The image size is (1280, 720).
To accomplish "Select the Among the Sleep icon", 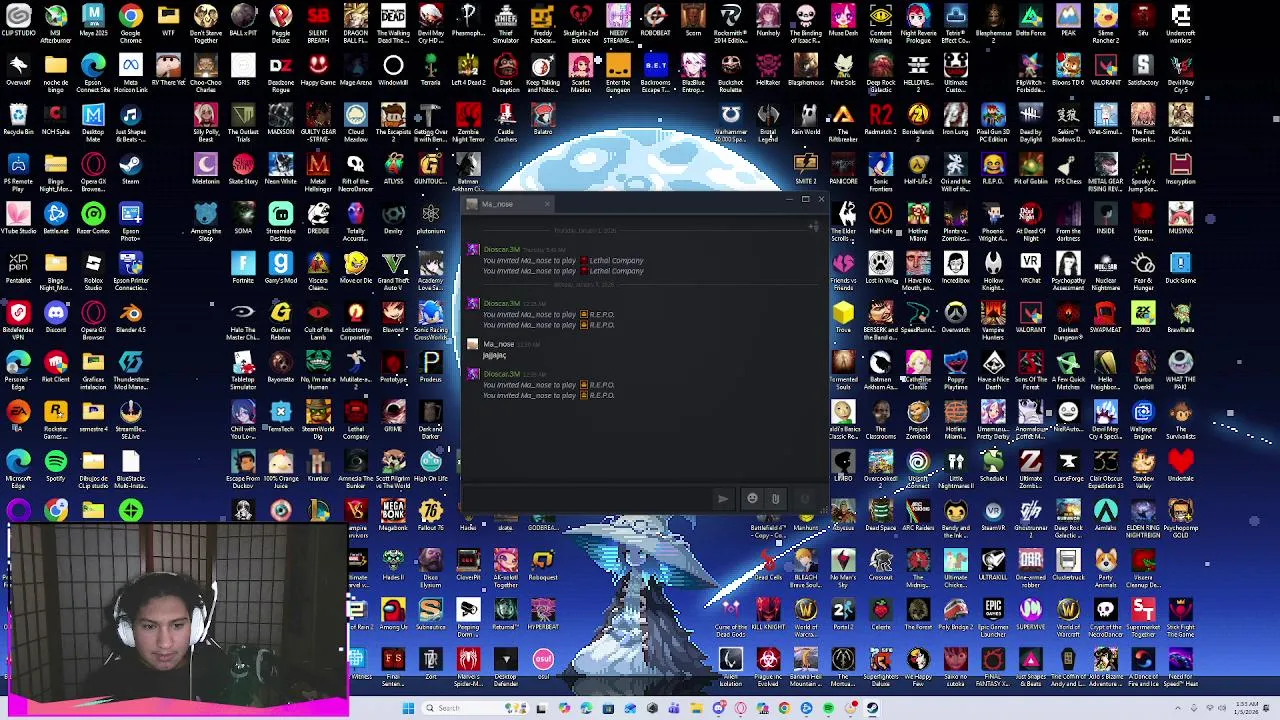I will [206, 219].
